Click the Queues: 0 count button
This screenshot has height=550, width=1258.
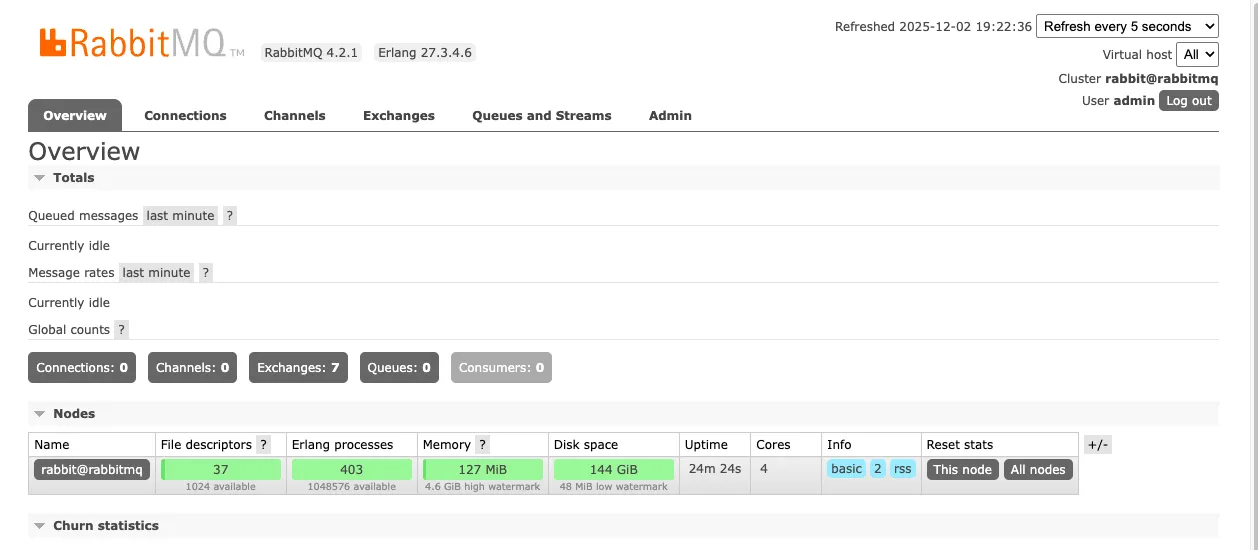[399, 368]
